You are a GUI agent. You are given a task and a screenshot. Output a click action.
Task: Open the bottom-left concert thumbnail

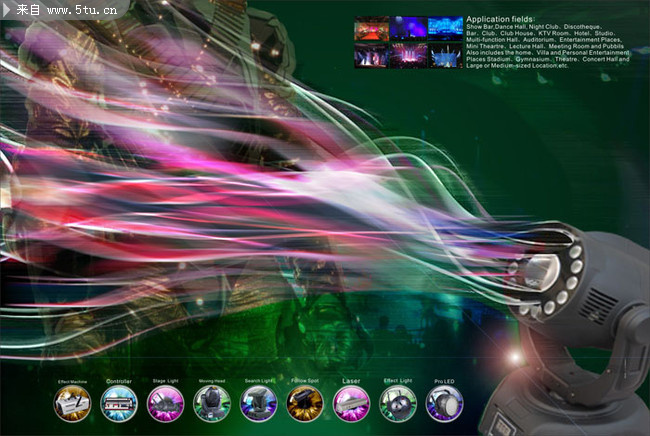tap(372, 55)
